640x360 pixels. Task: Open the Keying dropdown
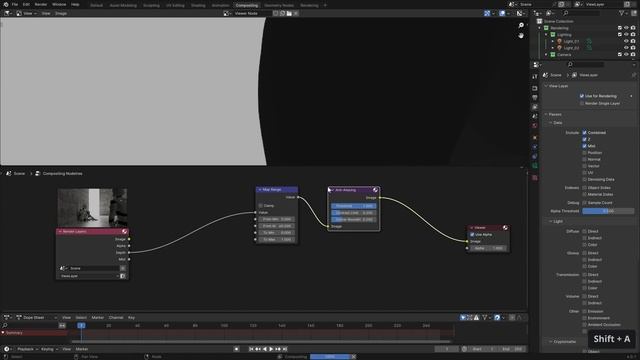coord(49,349)
